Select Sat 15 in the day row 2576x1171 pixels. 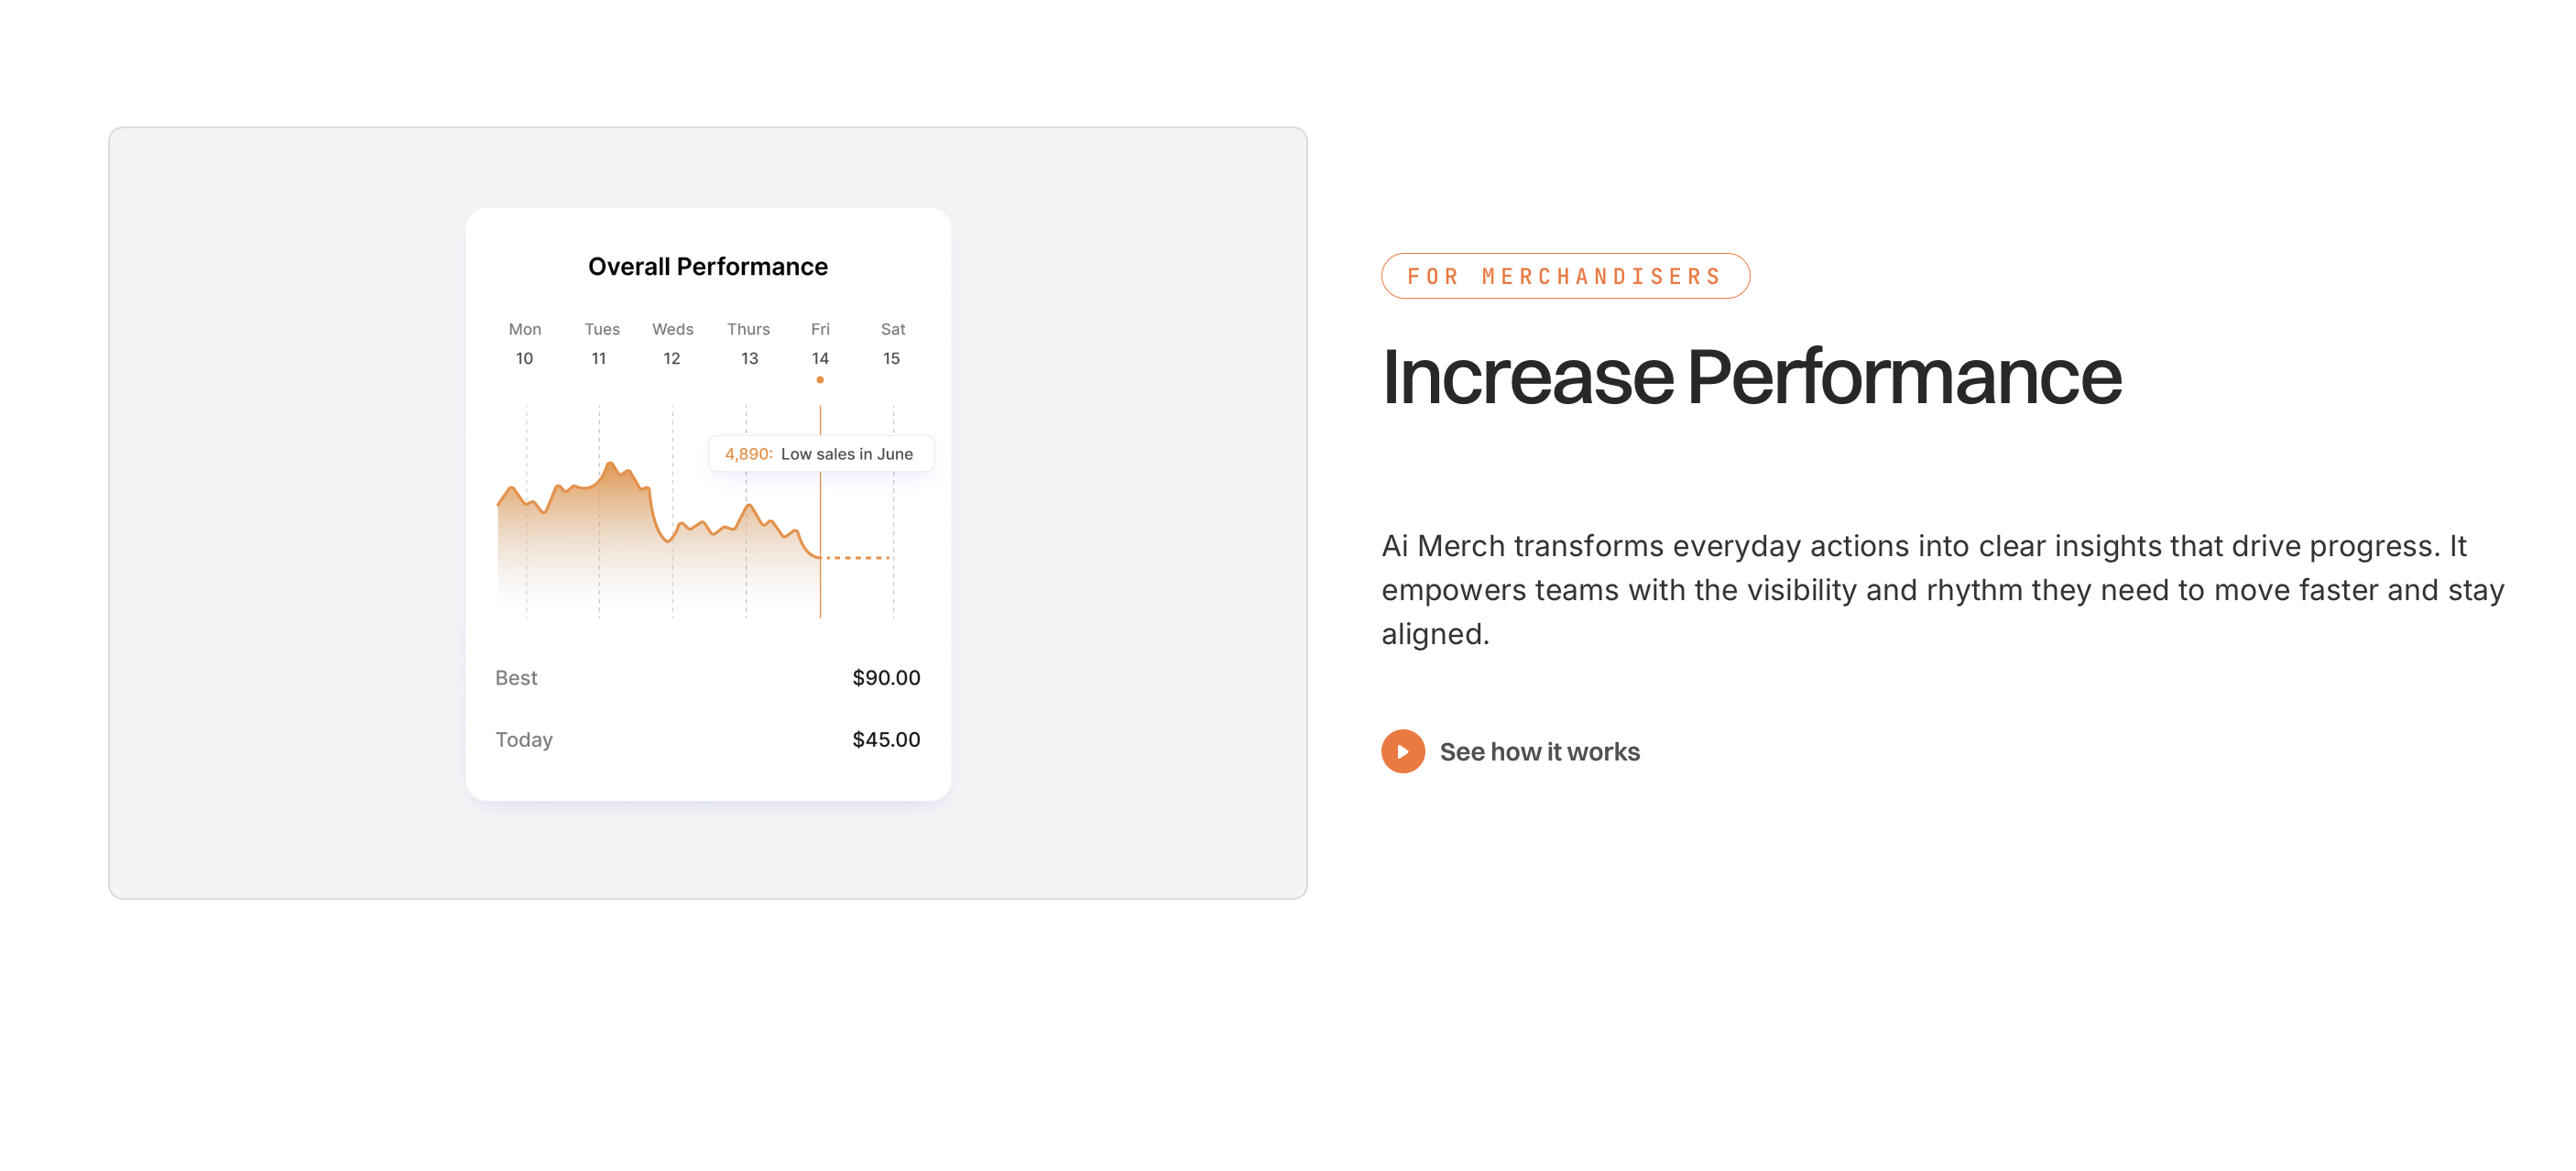892,343
